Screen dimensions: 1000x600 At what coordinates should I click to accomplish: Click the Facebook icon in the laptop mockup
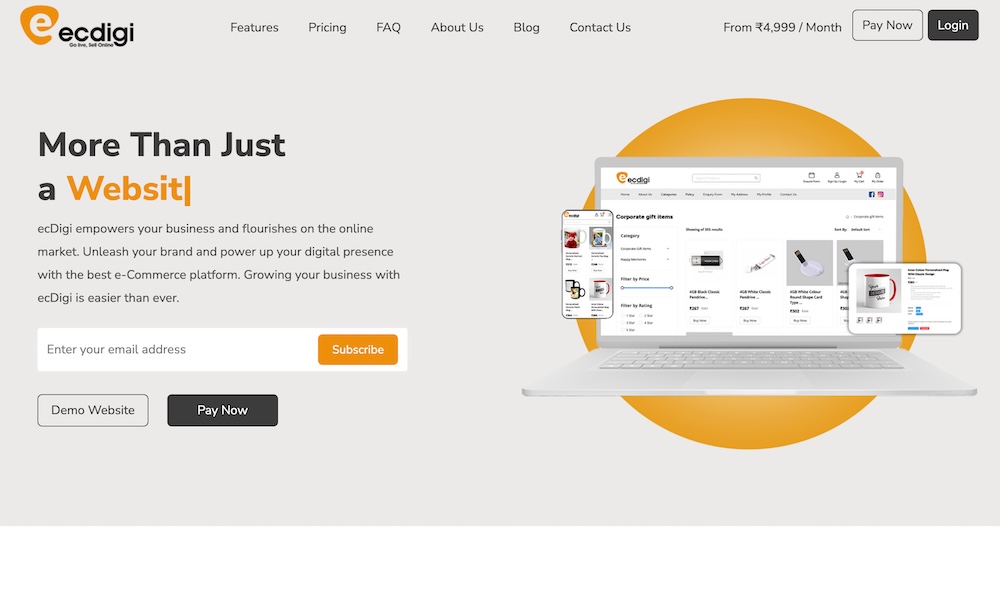[x=871, y=194]
